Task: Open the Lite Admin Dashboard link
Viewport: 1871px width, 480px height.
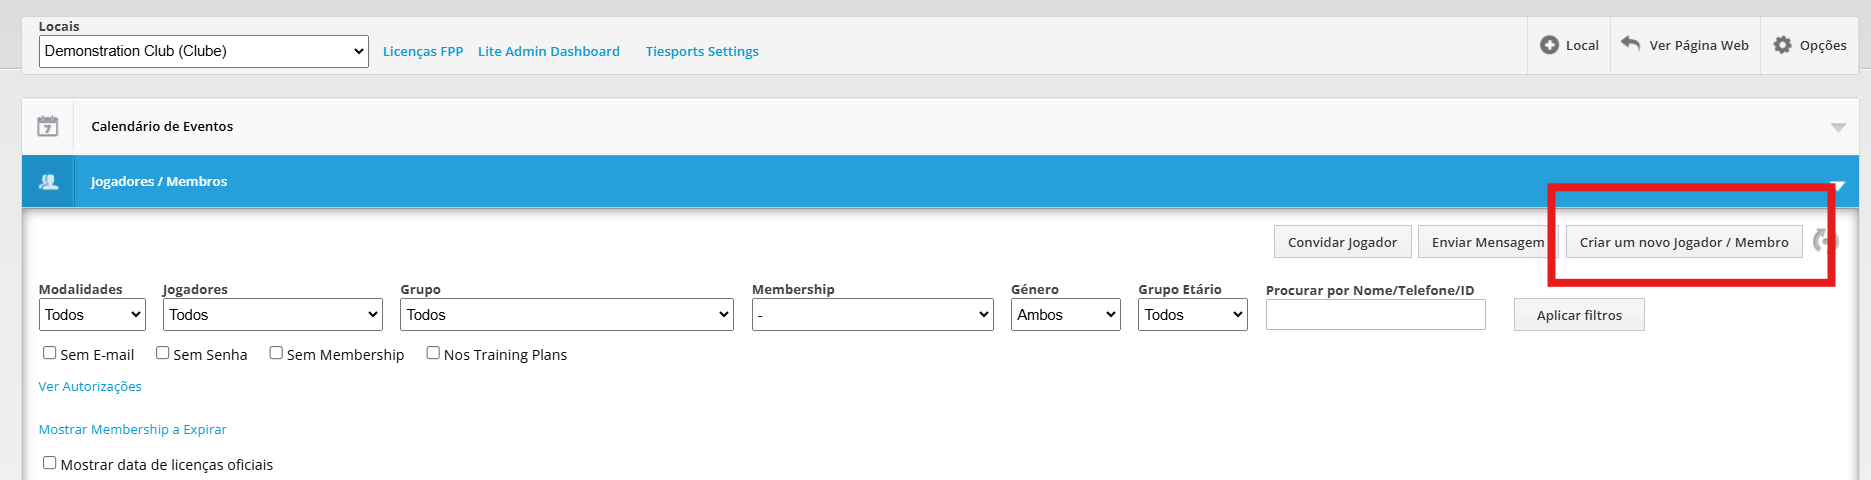Action: click(x=548, y=52)
